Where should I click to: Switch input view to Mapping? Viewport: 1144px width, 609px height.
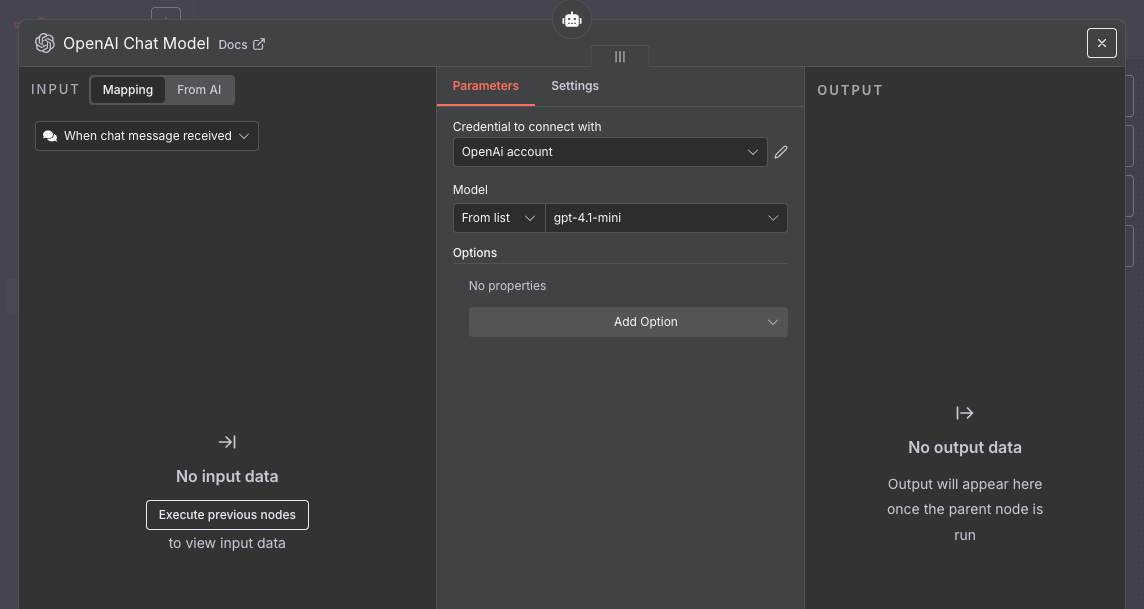128,90
